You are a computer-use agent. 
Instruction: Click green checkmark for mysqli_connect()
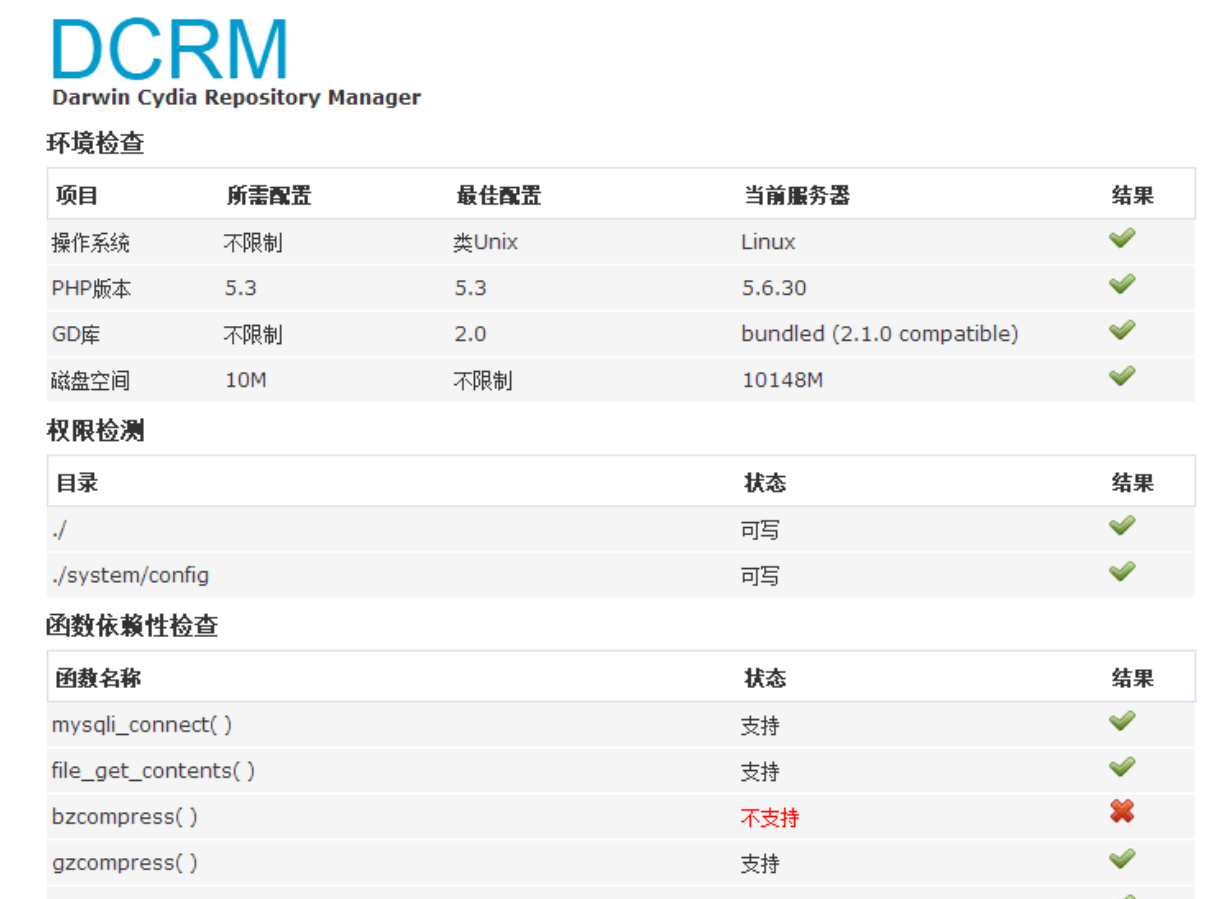point(1122,721)
